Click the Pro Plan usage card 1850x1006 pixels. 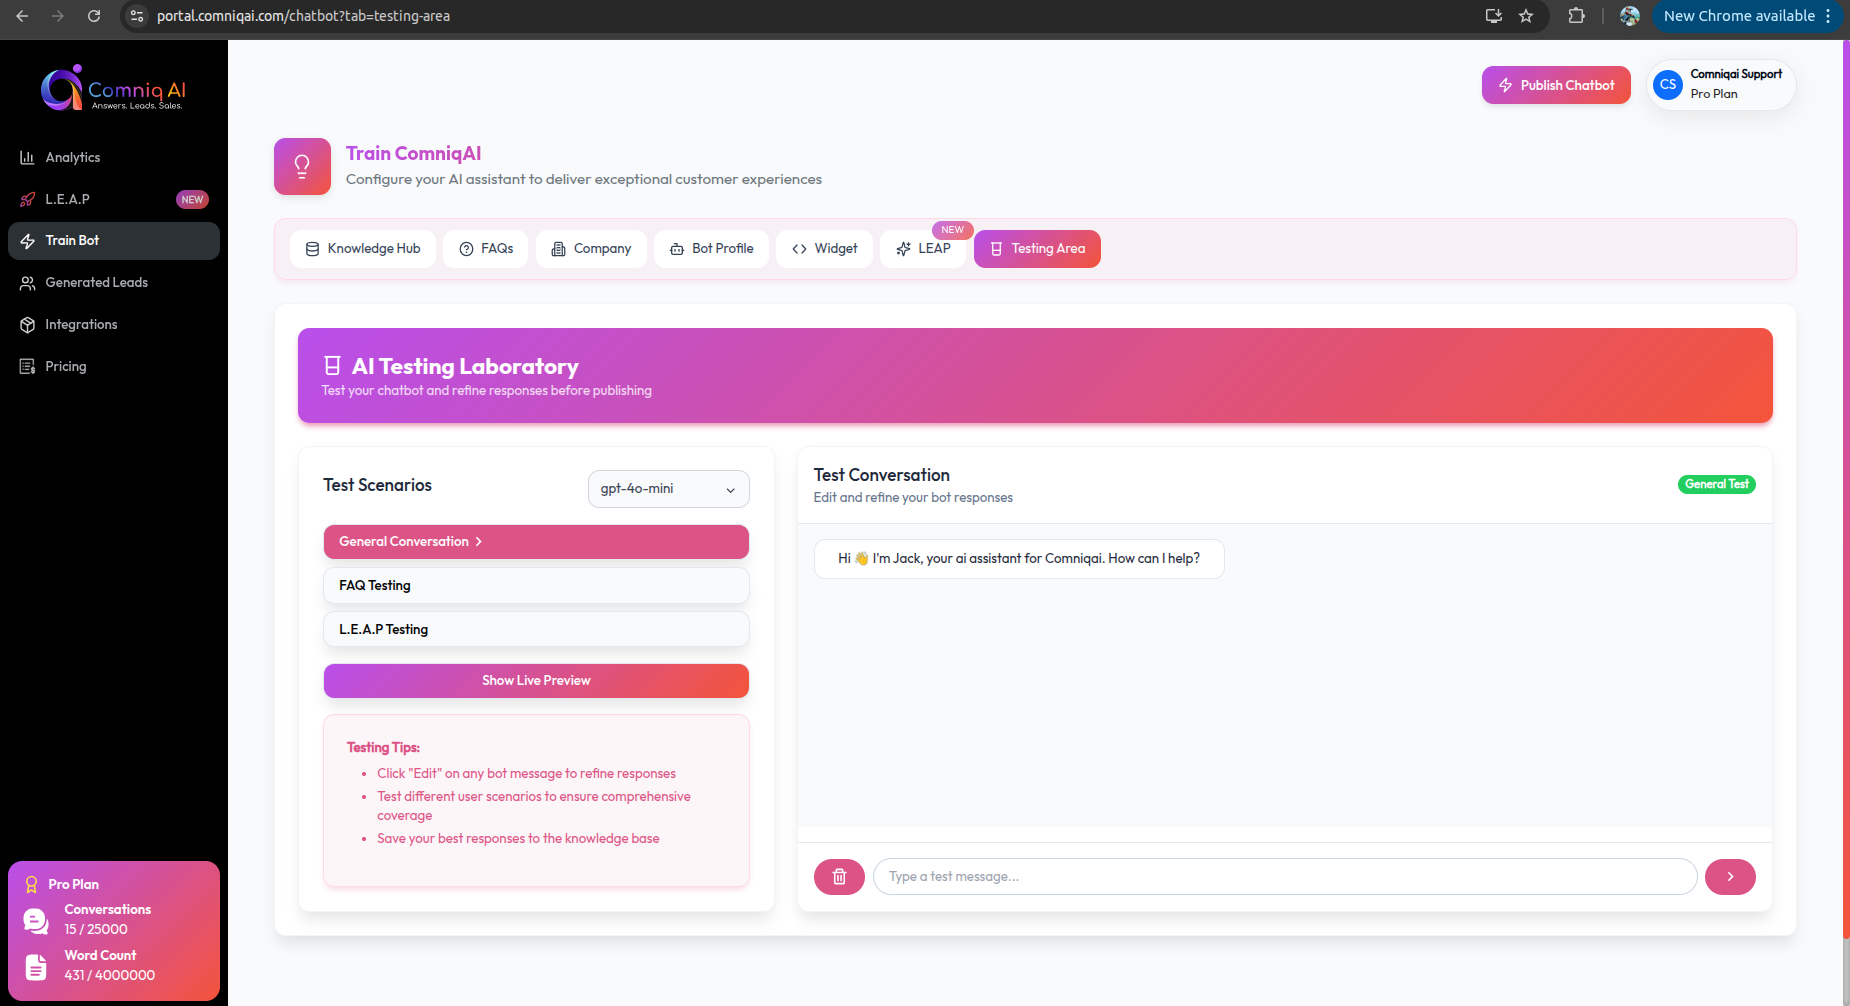(114, 931)
